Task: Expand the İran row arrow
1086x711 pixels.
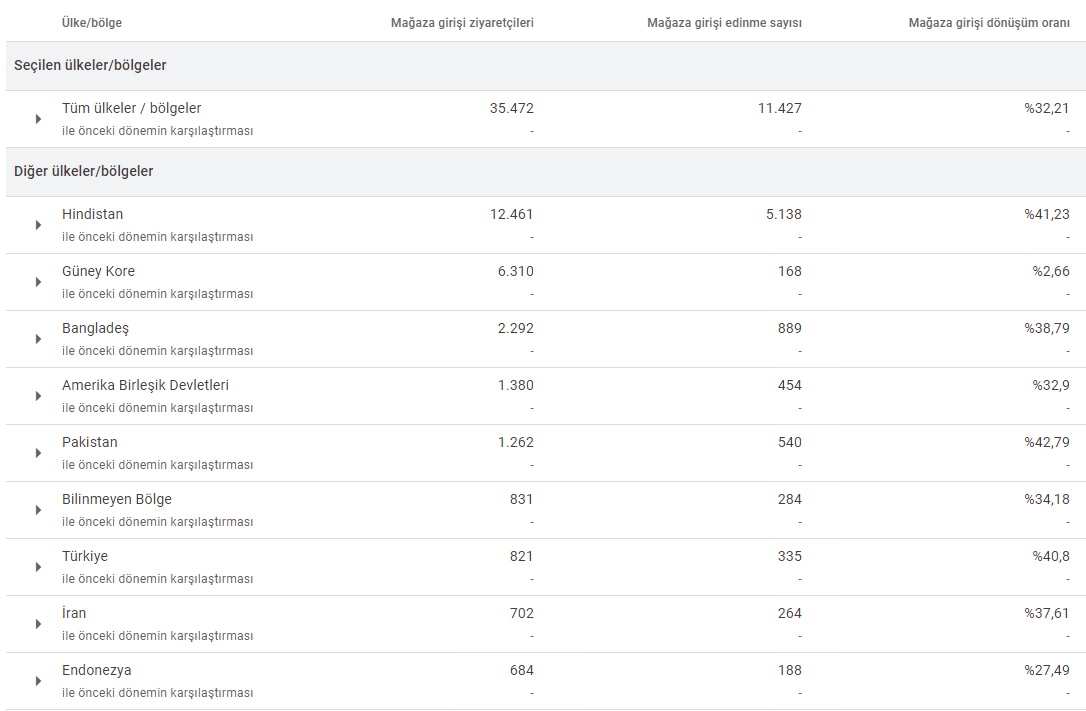Action: pos(38,624)
